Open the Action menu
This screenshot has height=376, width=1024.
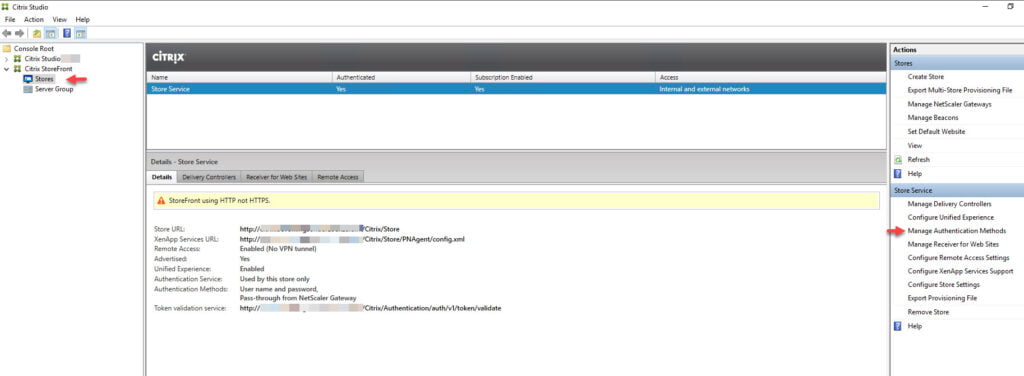[x=34, y=20]
